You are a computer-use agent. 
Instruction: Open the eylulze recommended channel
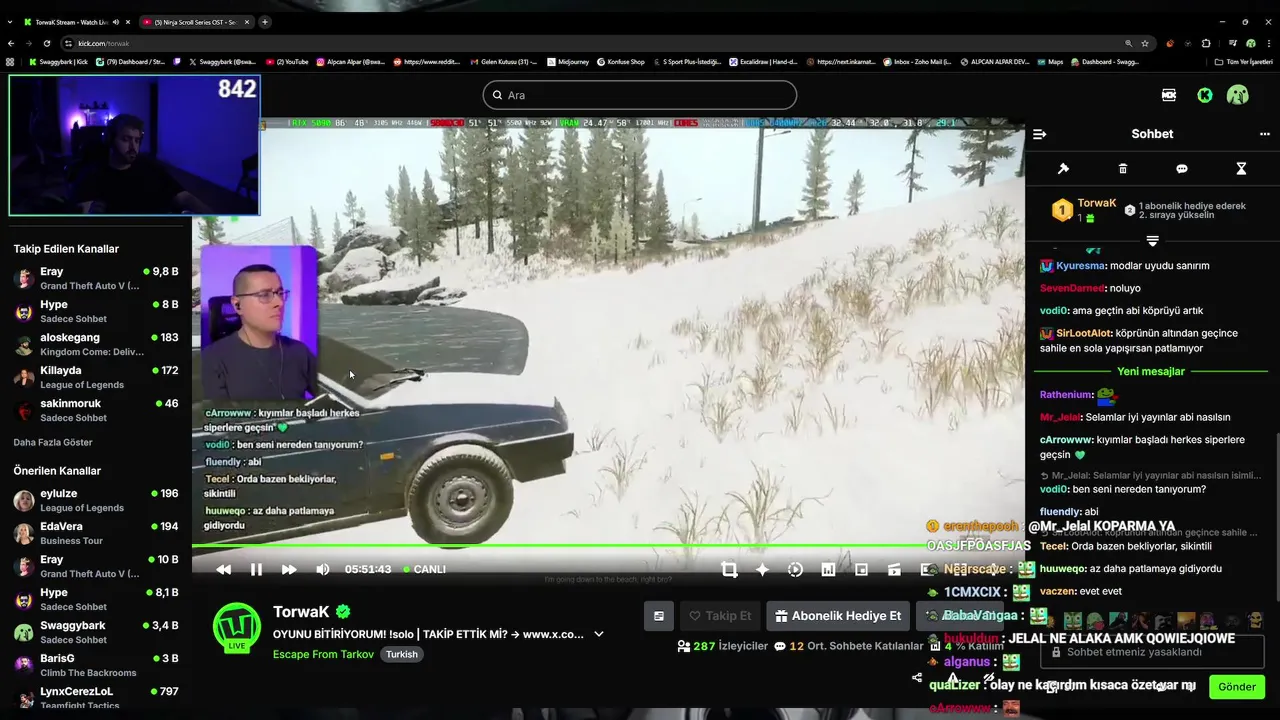tap(96, 500)
